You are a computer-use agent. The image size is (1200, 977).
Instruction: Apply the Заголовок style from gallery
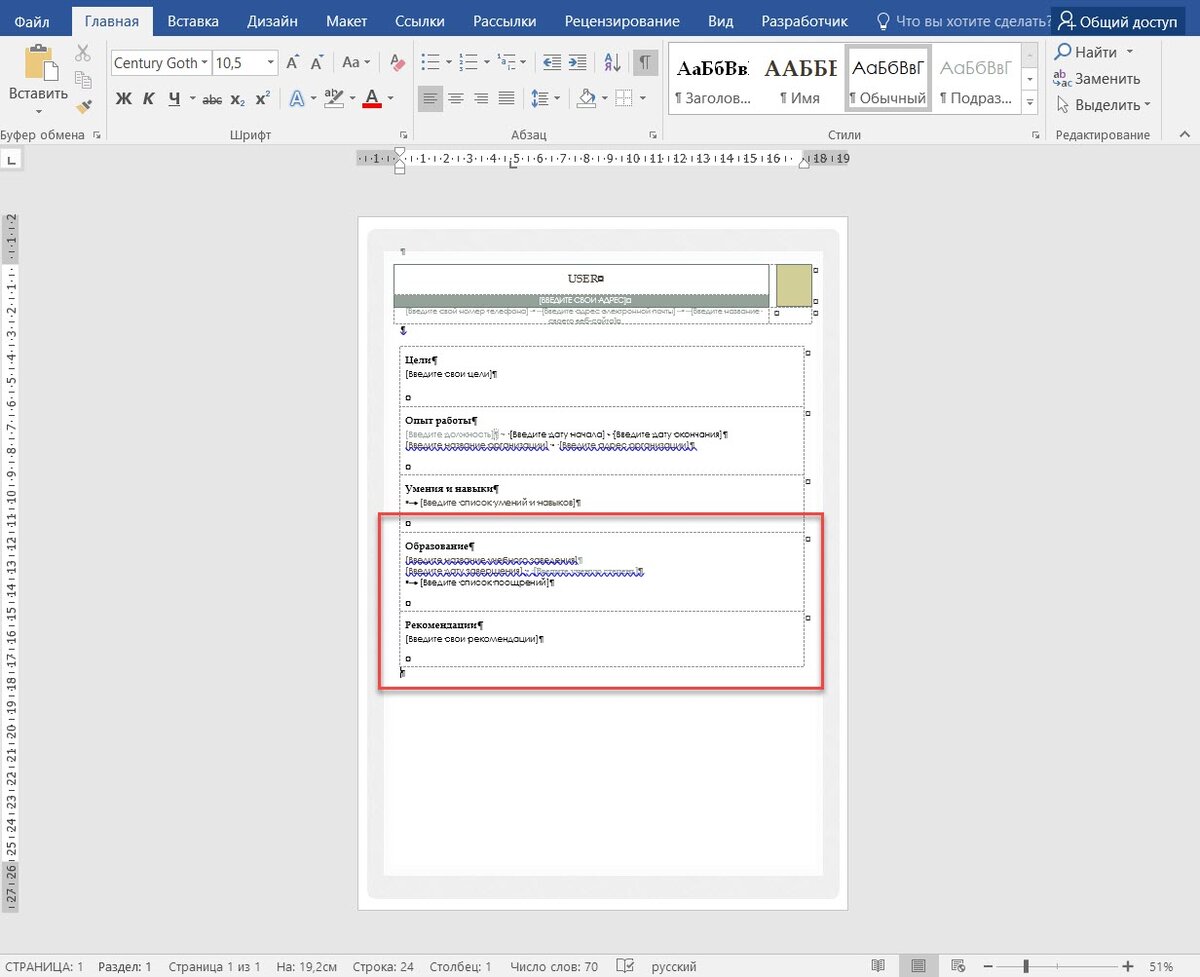(x=712, y=78)
